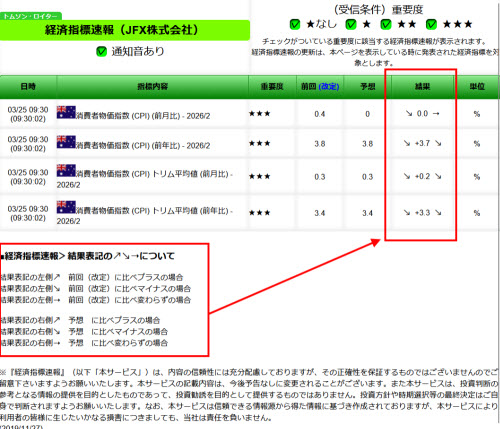Click the 改定 link in header
The width and height of the screenshot is (500, 429).
pyautogui.click(x=329, y=87)
